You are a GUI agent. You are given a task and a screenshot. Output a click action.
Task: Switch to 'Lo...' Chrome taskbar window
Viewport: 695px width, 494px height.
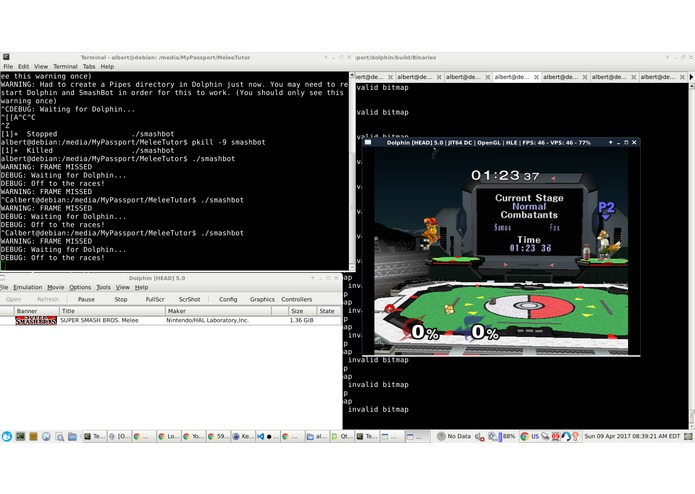point(168,436)
